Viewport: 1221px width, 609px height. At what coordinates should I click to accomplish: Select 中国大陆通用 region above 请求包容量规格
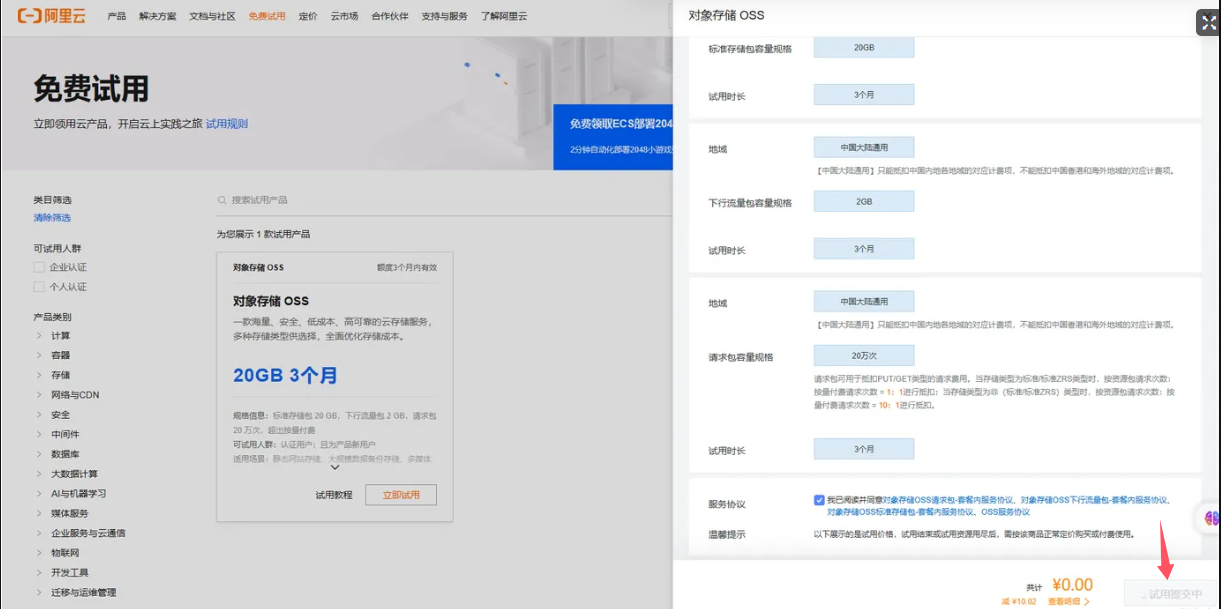pos(864,301)
